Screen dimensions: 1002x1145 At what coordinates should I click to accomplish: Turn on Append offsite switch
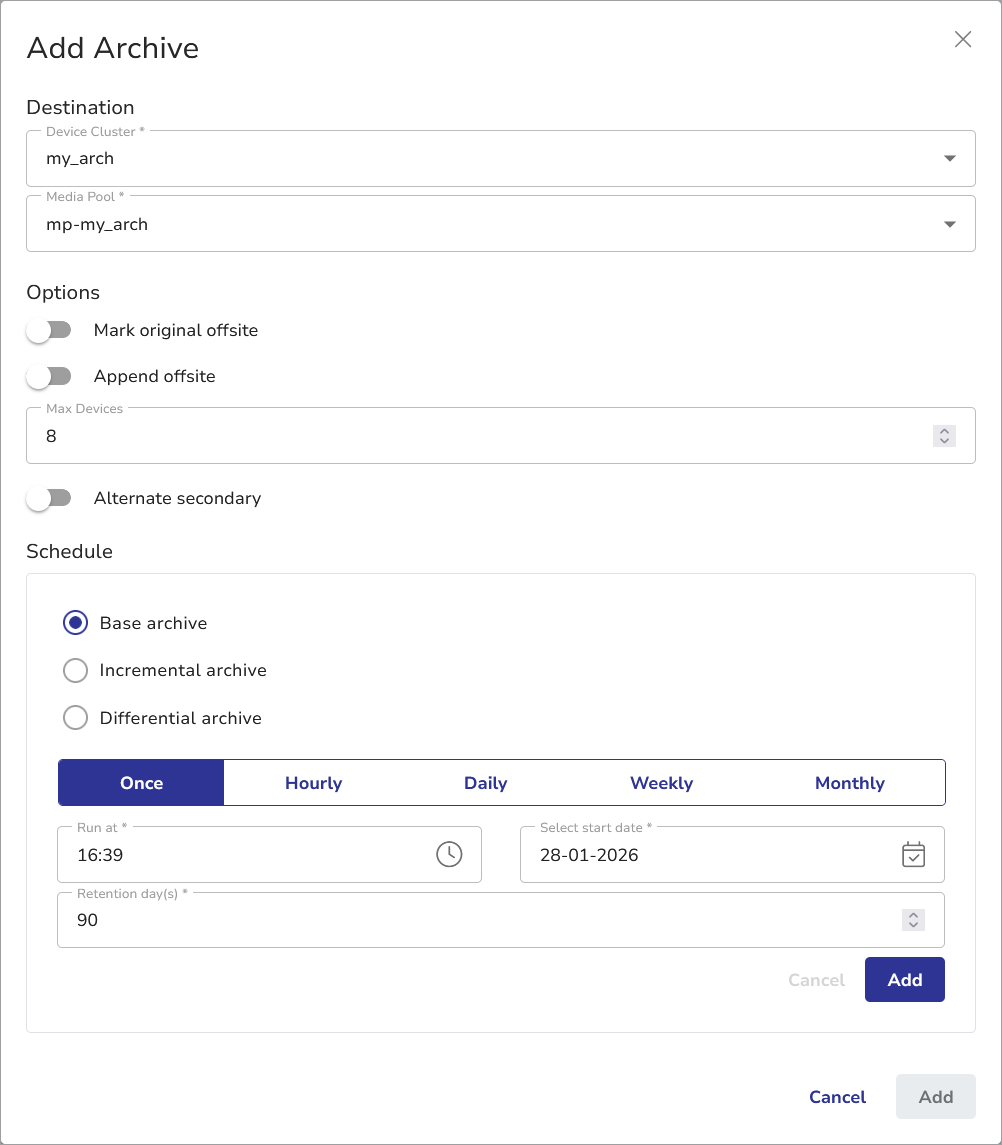(x=49, y=376)
